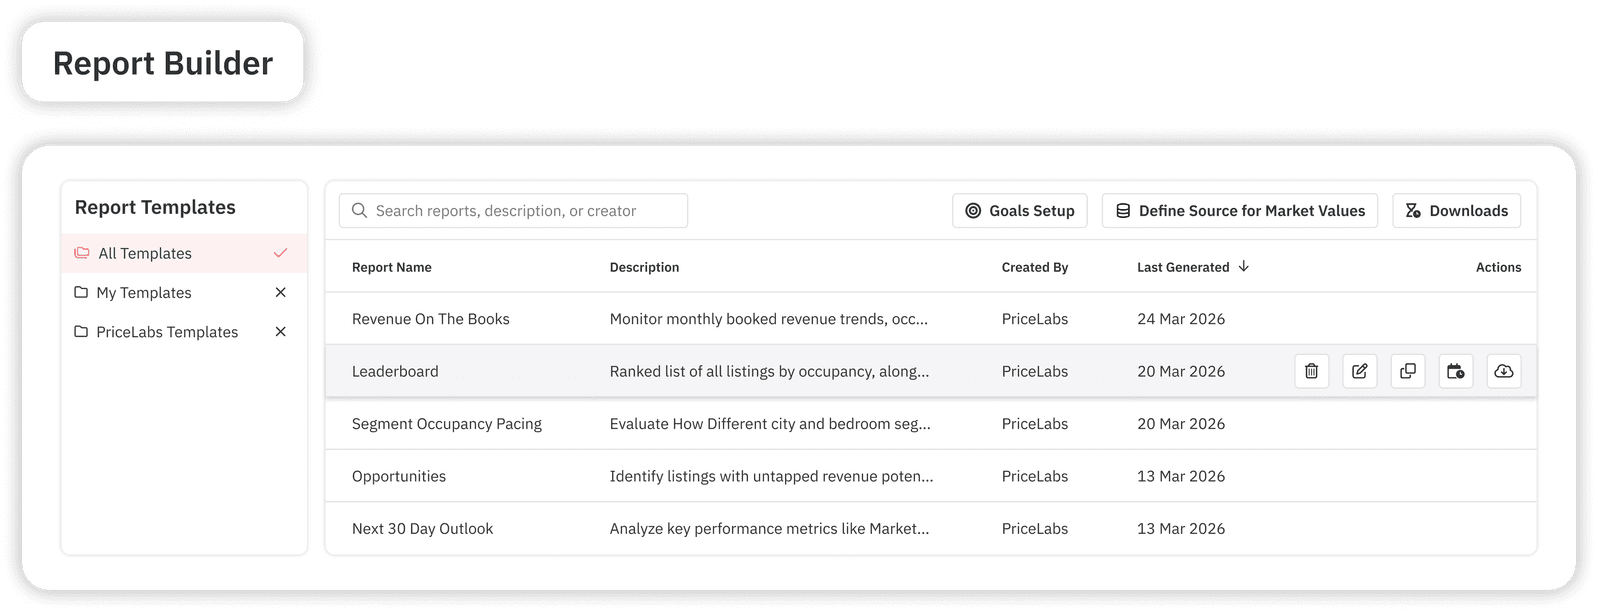The width and height of the screenshot is (1598, 612).
Task: Delete the Leaderboard report template
Action: [1311, 371]
